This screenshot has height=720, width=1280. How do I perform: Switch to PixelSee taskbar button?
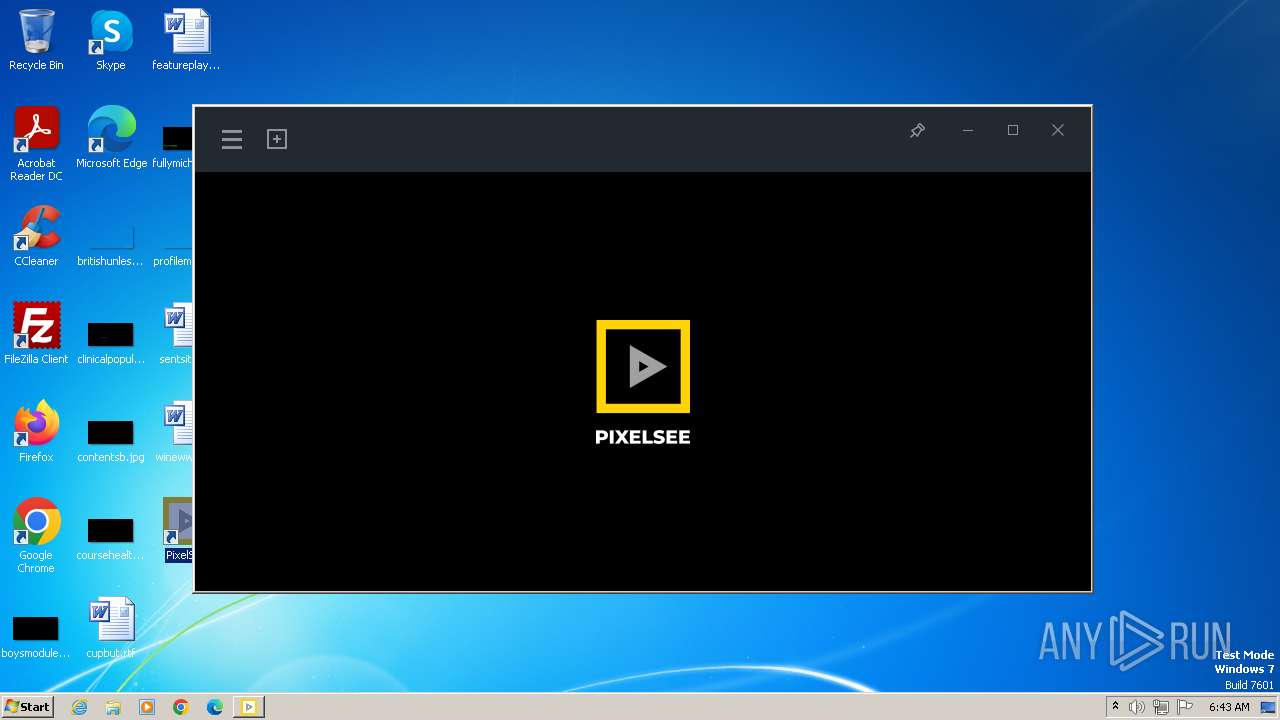pyautogui.click(x=249, y=707)
